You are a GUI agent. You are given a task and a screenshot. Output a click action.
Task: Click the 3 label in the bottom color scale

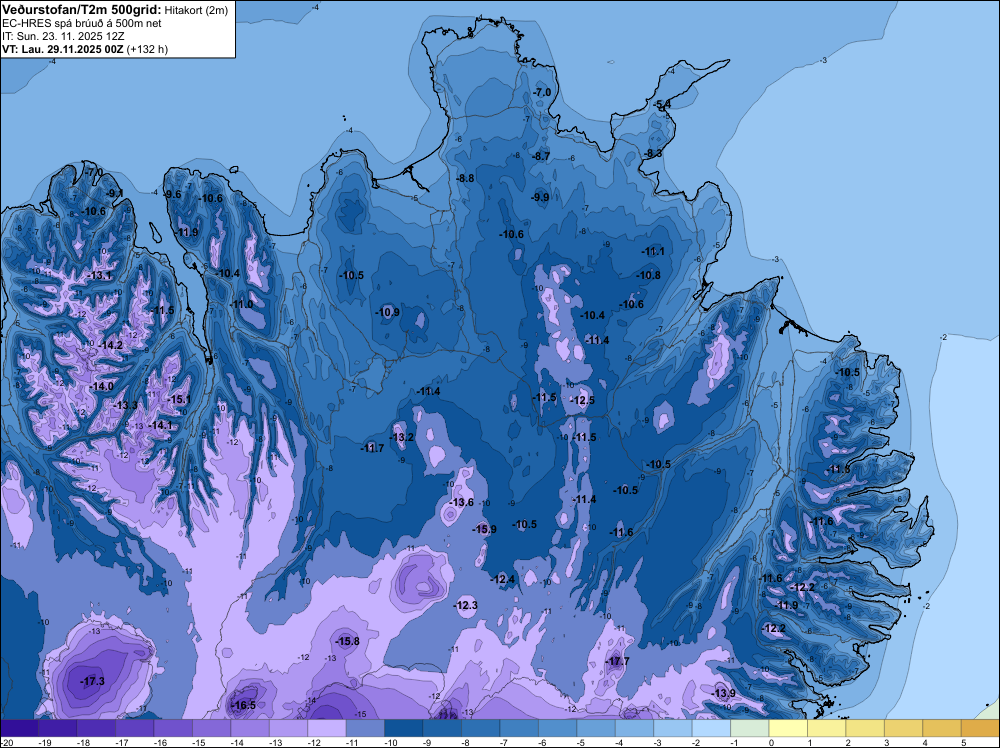886,742
